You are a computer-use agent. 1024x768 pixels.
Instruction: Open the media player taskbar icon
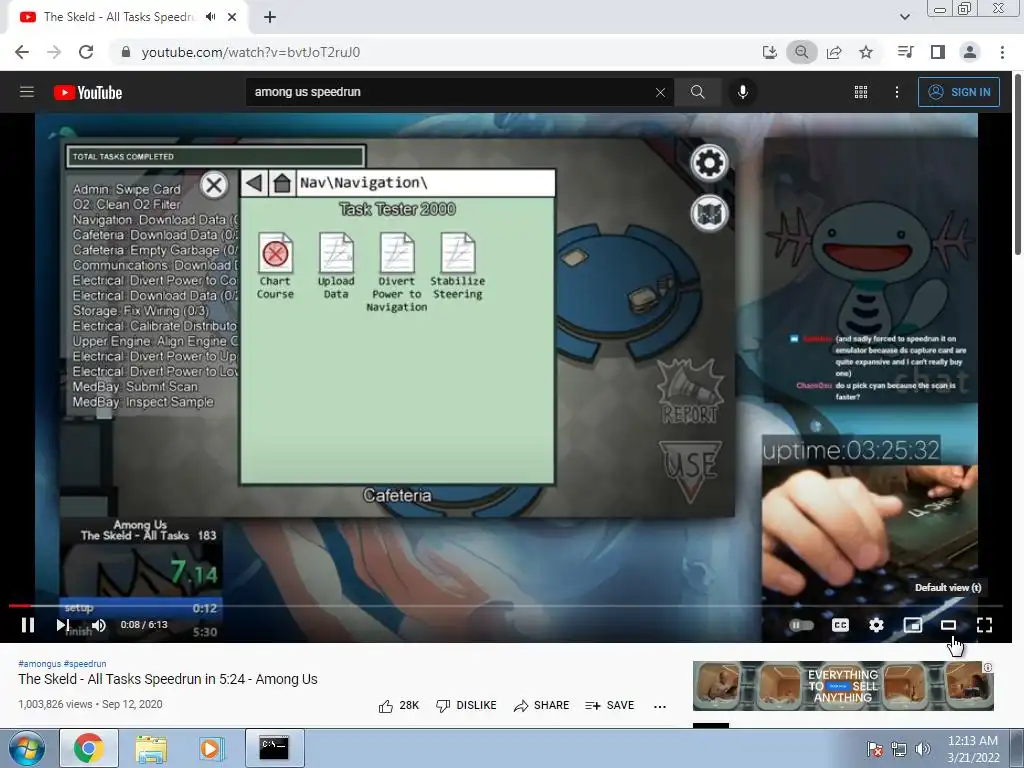[211, 748]
